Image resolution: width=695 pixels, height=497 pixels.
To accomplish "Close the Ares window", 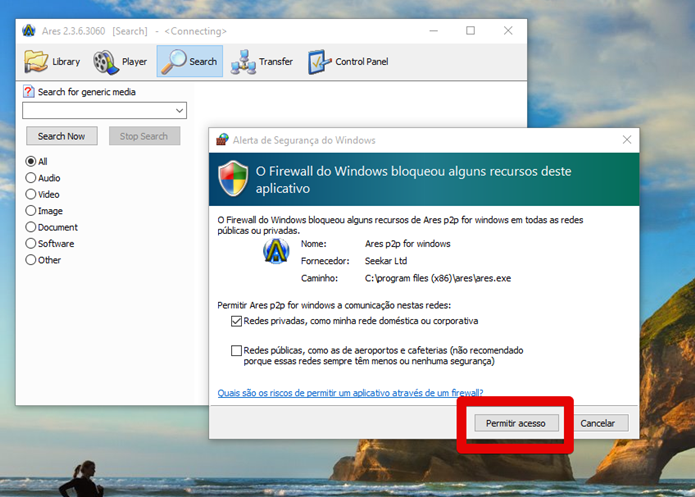I will pos(508,31).
